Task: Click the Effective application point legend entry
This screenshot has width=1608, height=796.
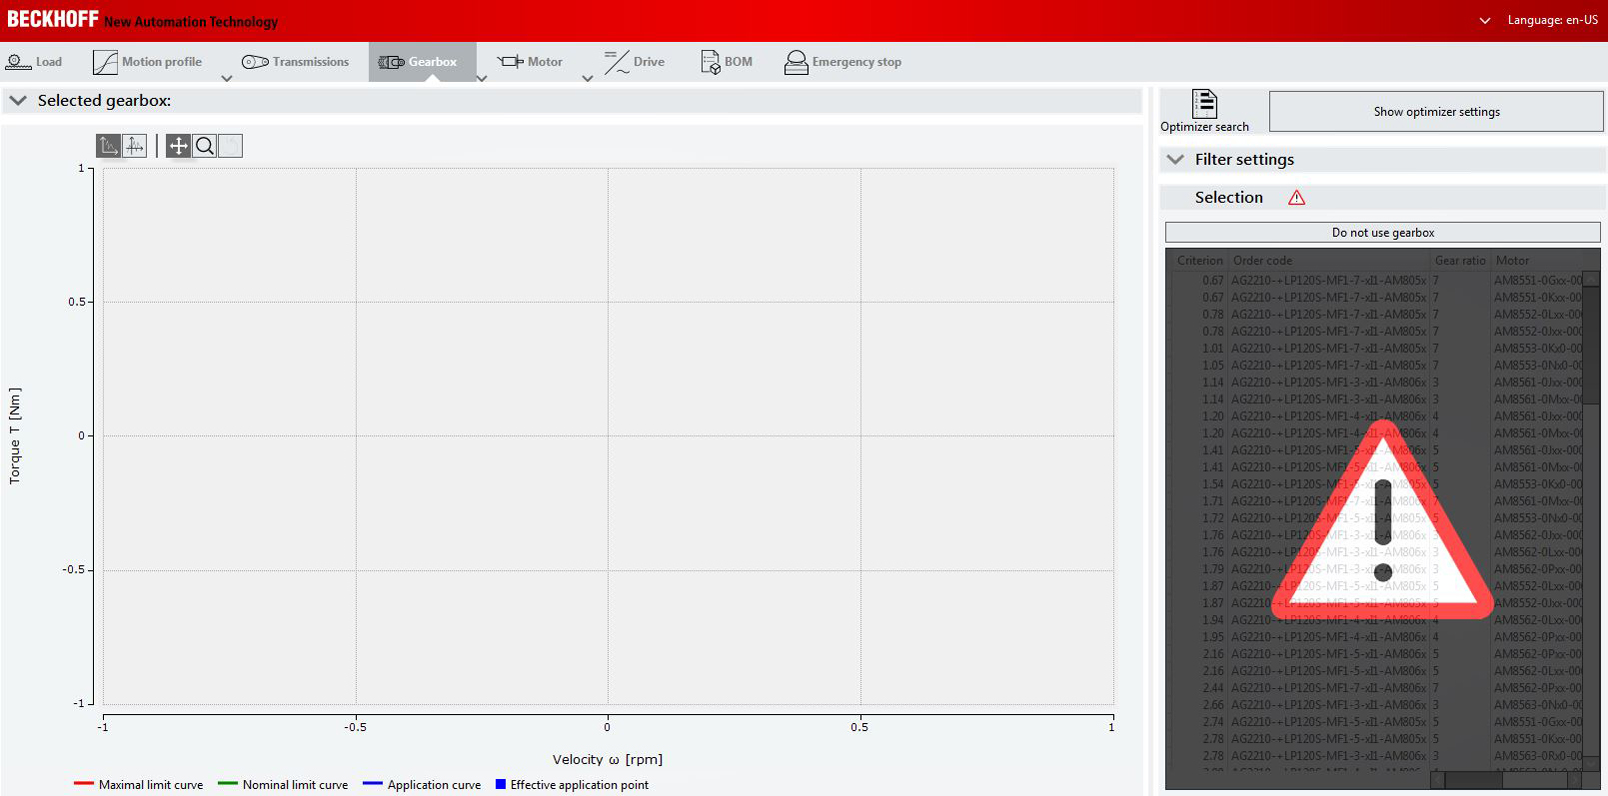Action: (572, 785)
